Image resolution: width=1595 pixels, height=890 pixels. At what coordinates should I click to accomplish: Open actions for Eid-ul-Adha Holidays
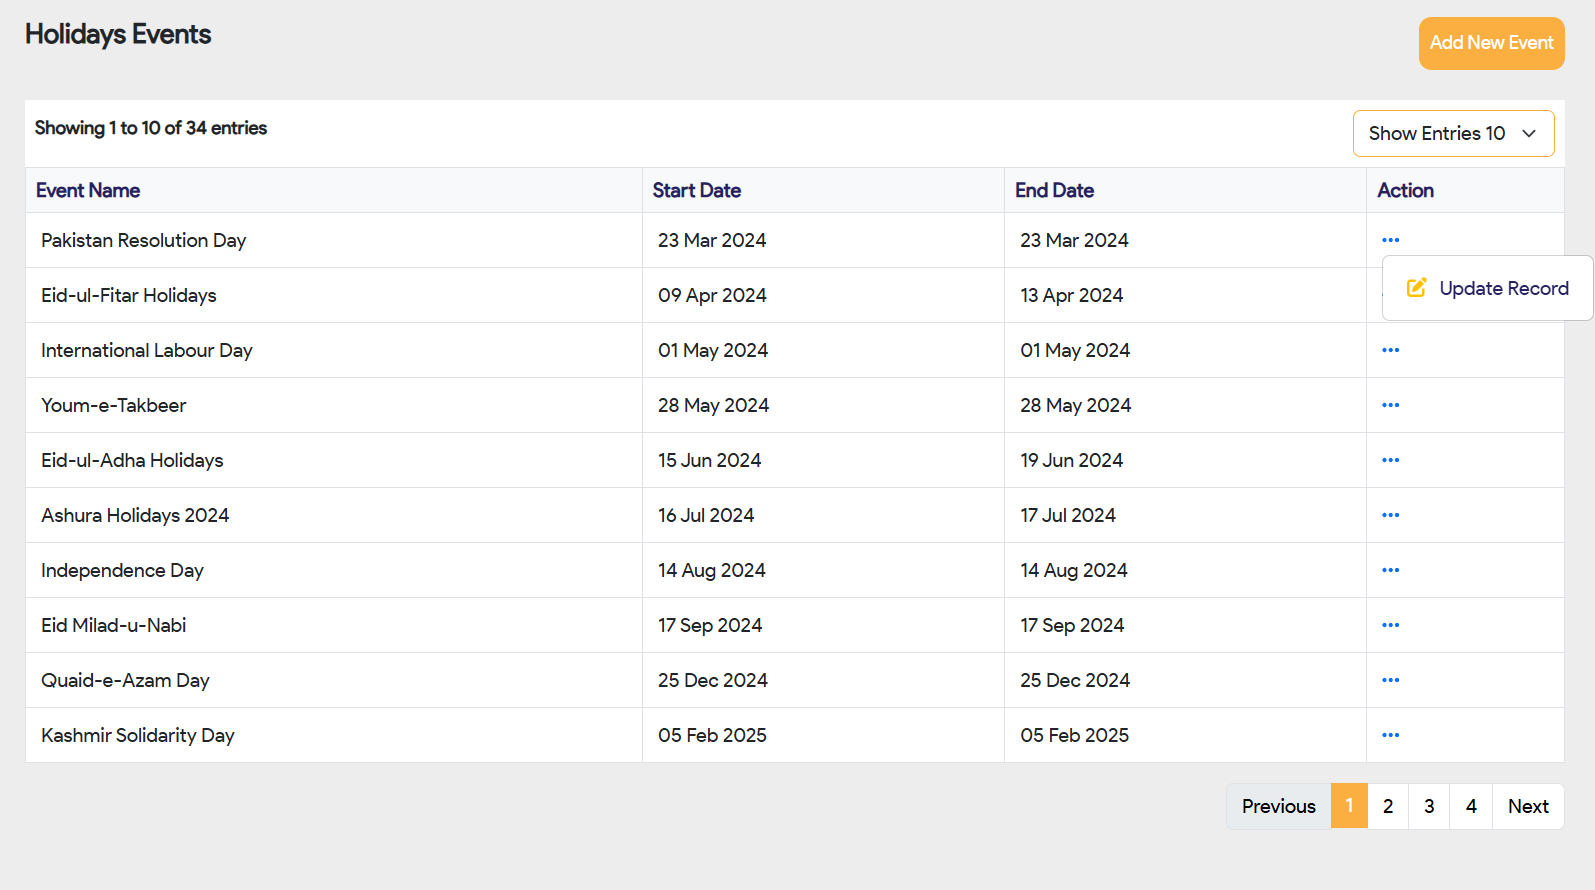tap(1390, 460)
